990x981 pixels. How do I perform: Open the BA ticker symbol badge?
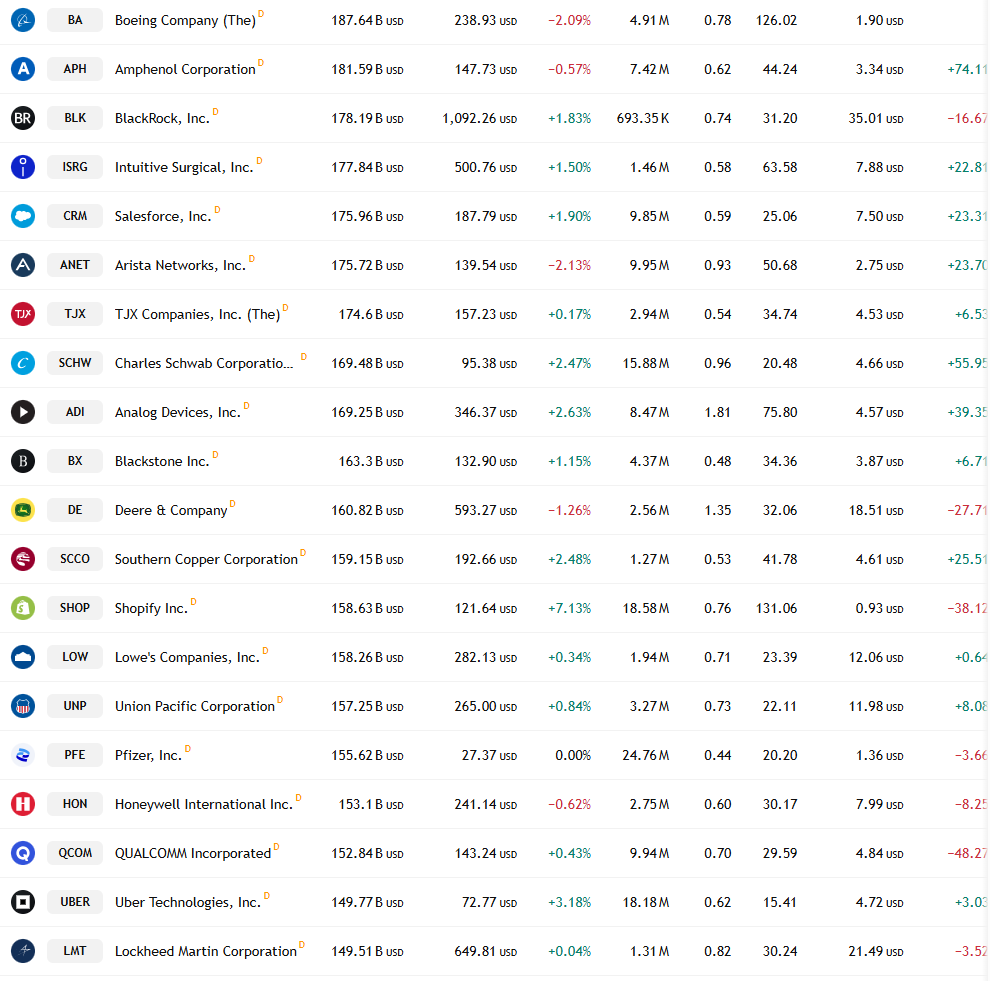pos(75,20)
